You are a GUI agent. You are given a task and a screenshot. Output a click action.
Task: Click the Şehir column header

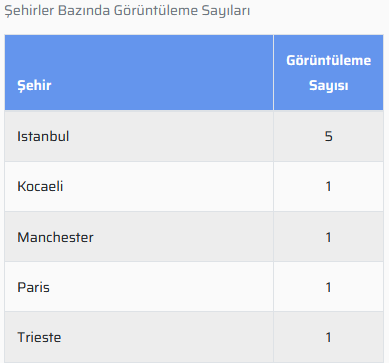click(x=139, y=72)
